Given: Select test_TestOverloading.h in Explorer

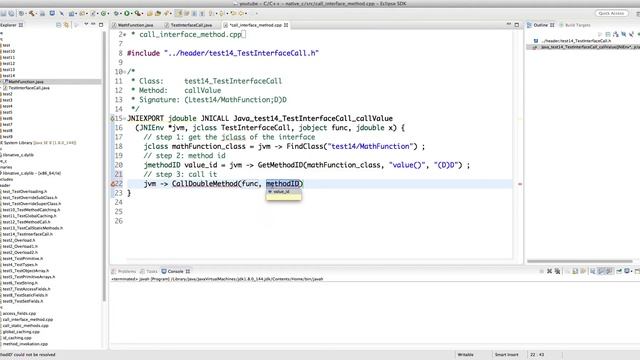Looking at the screenshot, I should (x=24, y=191).
